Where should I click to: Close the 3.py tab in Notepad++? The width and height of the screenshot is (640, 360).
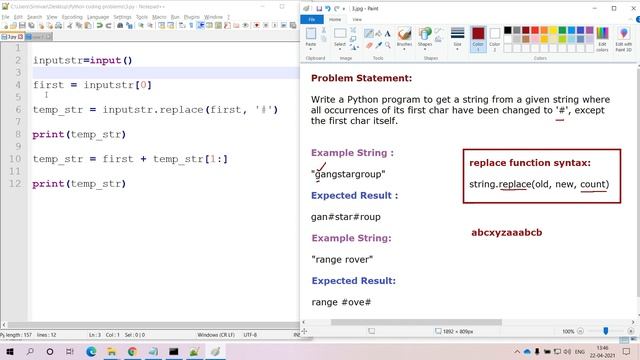coord(20,37)
